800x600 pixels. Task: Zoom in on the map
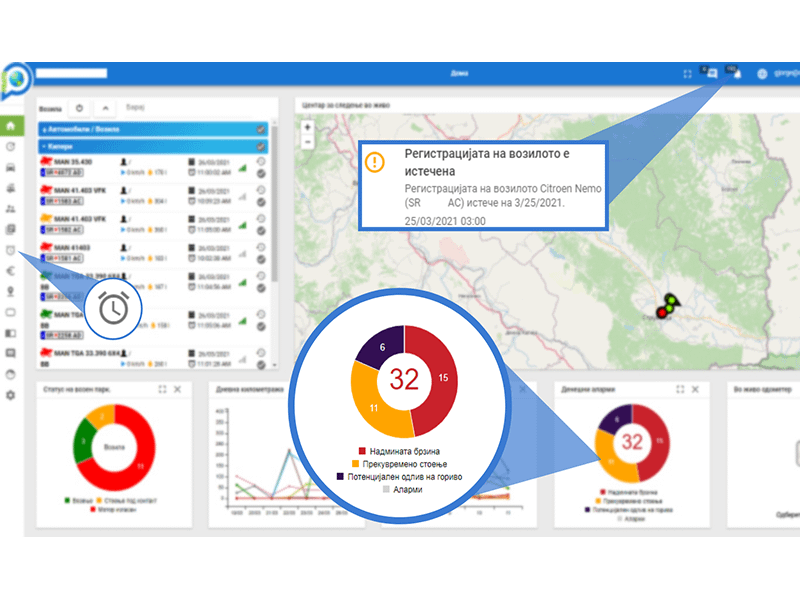pyautogui.click(x=307, y=127)
